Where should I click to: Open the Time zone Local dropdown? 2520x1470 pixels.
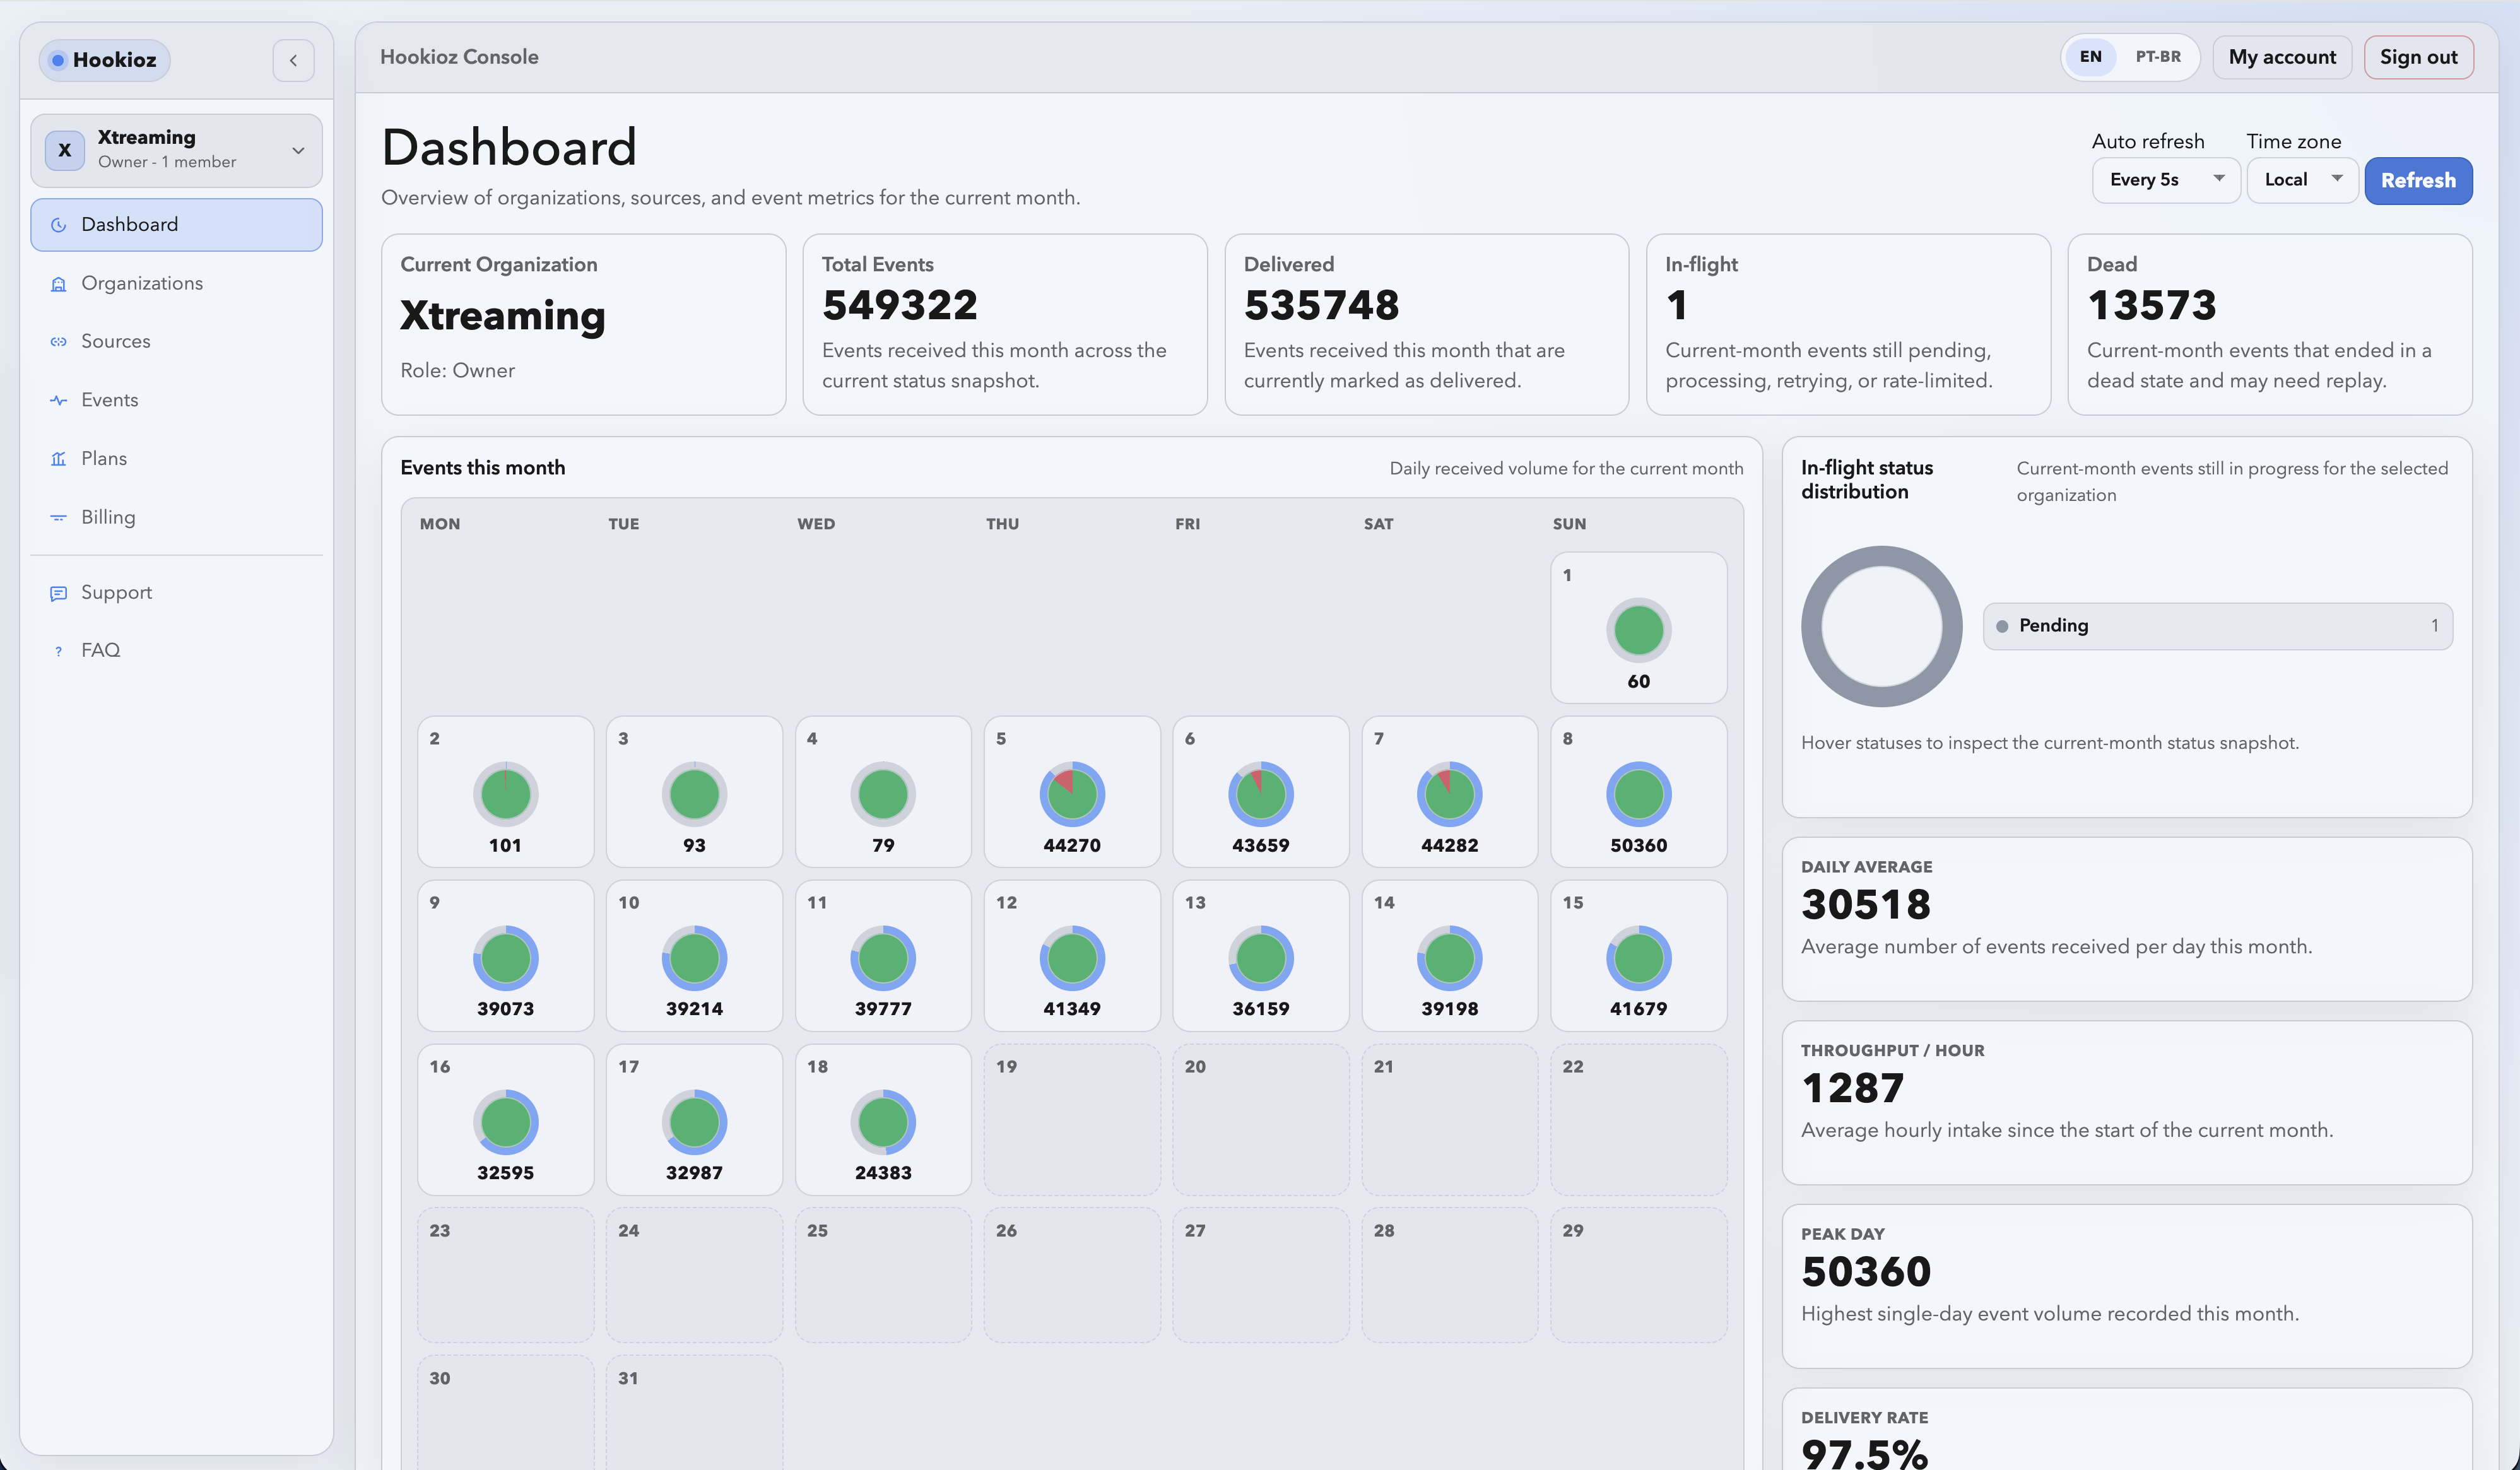tap(2302, 180)
